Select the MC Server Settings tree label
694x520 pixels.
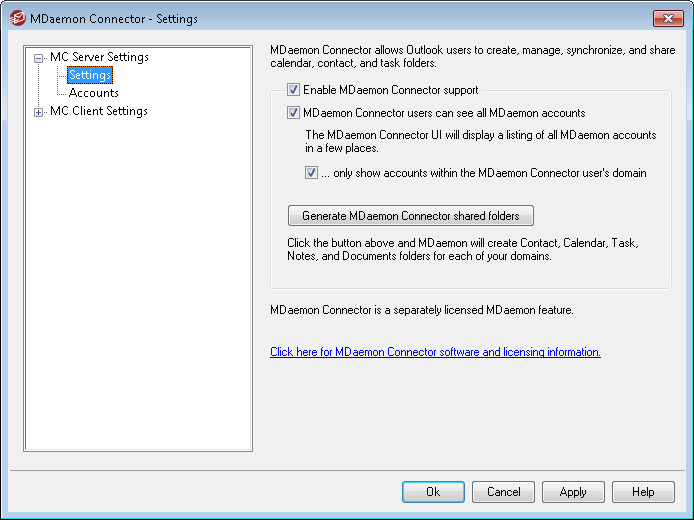[x=99, y=57]
